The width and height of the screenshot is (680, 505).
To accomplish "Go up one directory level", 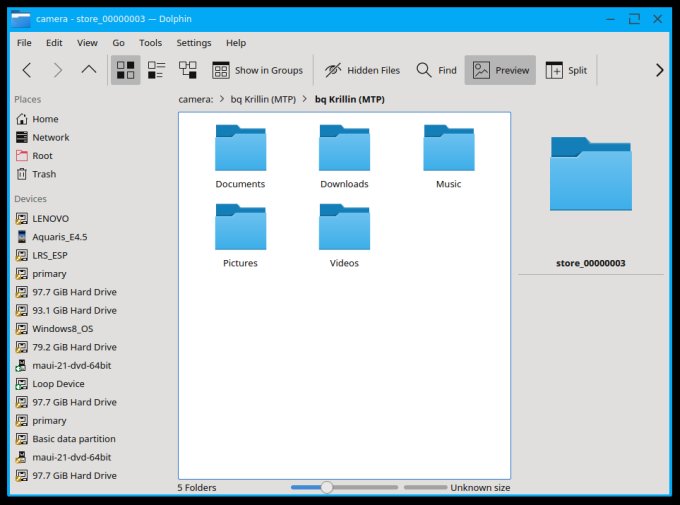I will [89, 70].
